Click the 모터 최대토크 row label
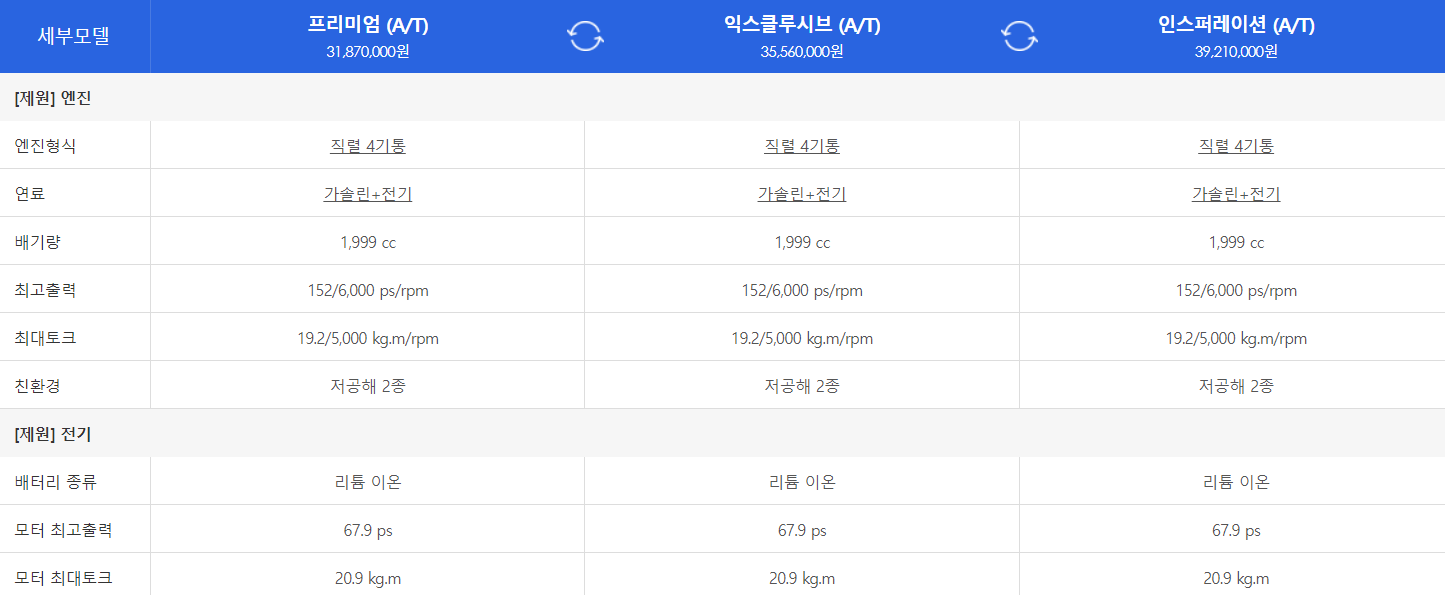Viewport: 1445px width, 595px height. pos(63,578)
